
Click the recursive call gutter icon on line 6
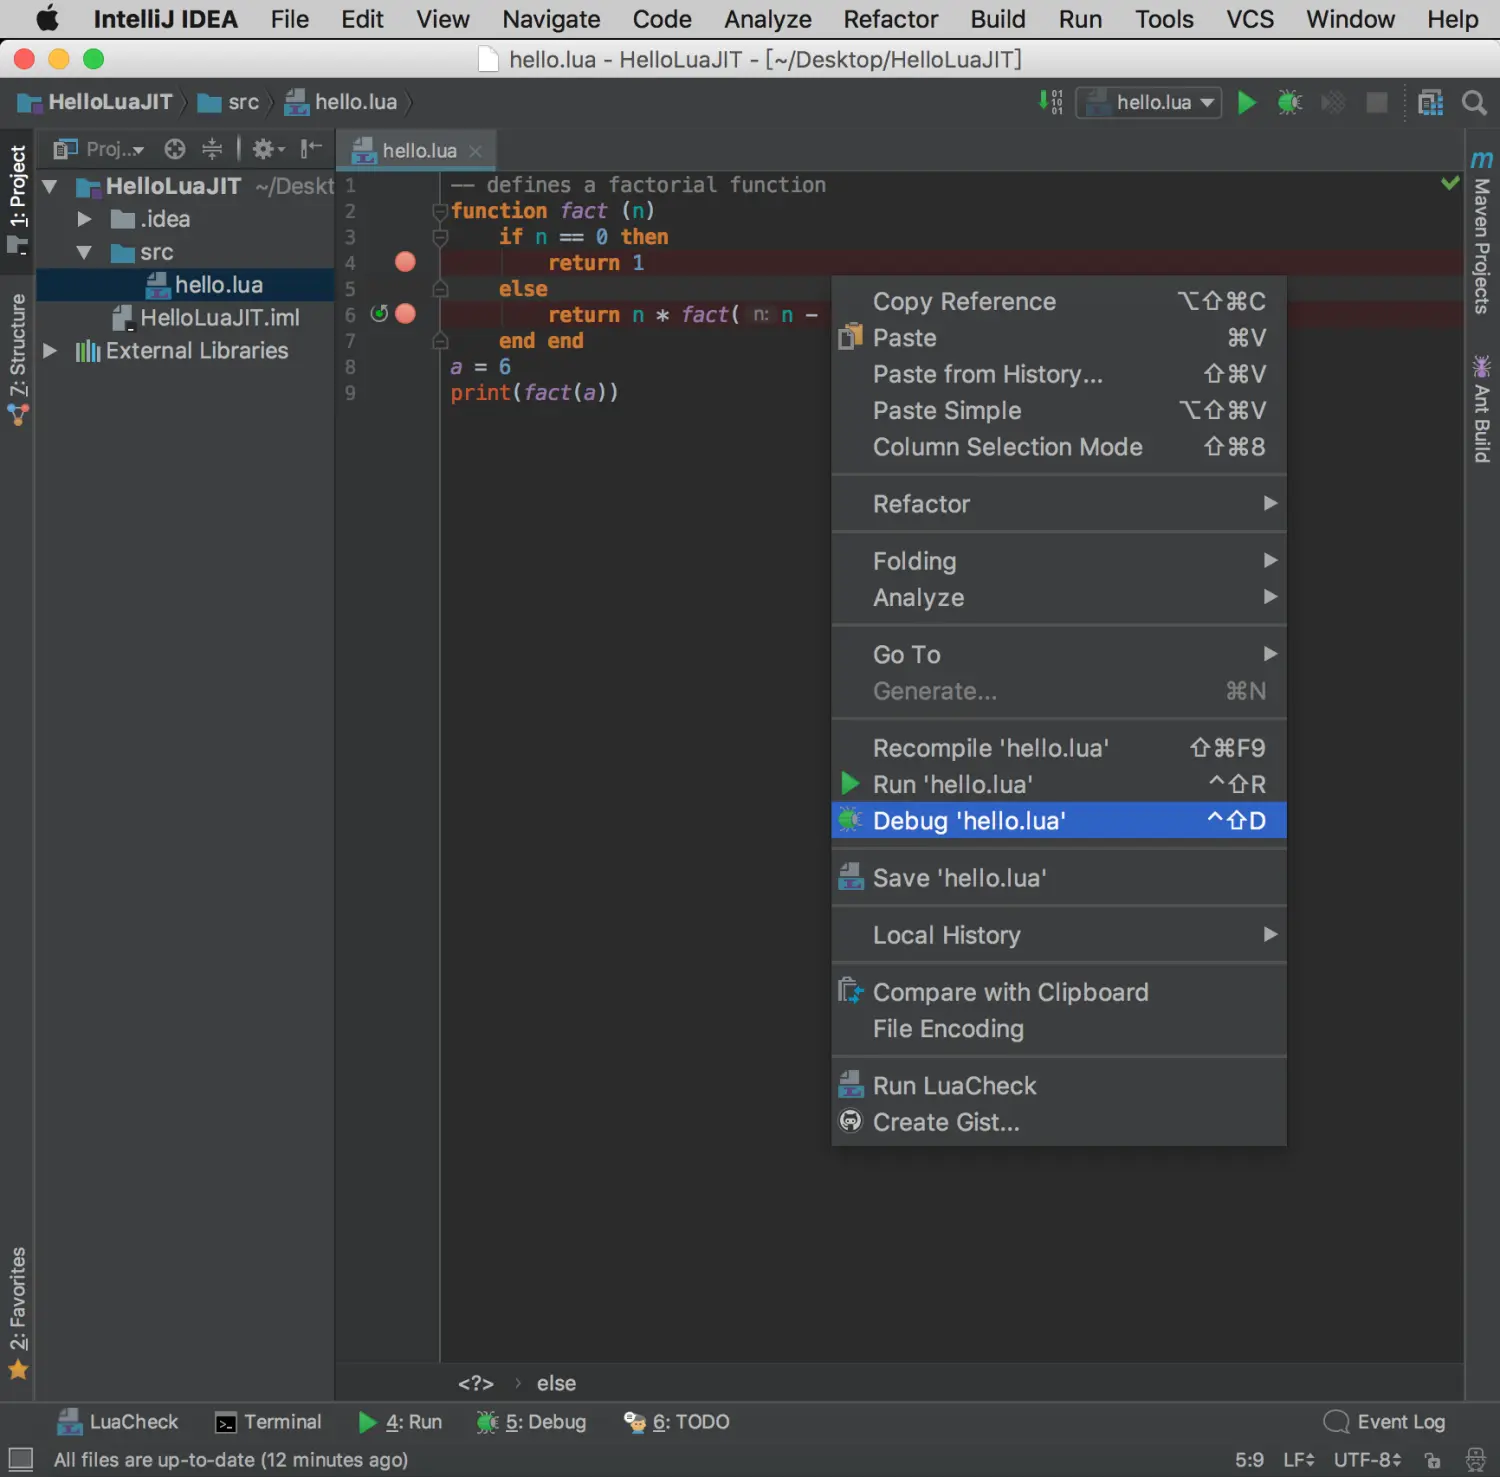(x=379, y=314)
